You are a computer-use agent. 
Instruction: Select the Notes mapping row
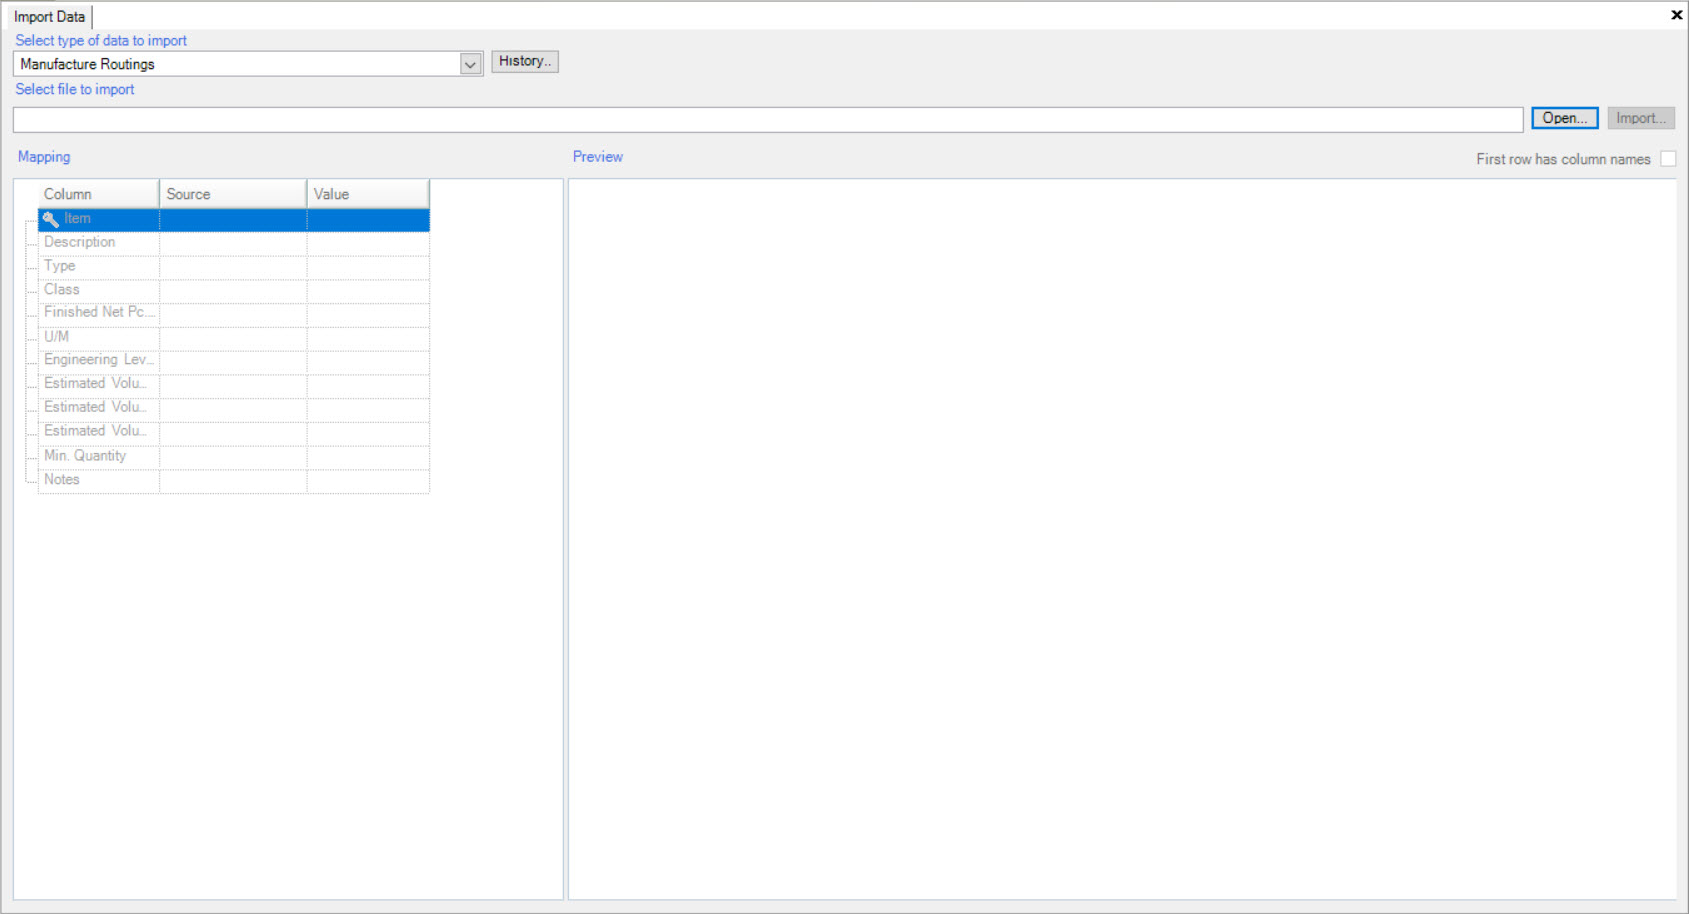click(233, 481)
